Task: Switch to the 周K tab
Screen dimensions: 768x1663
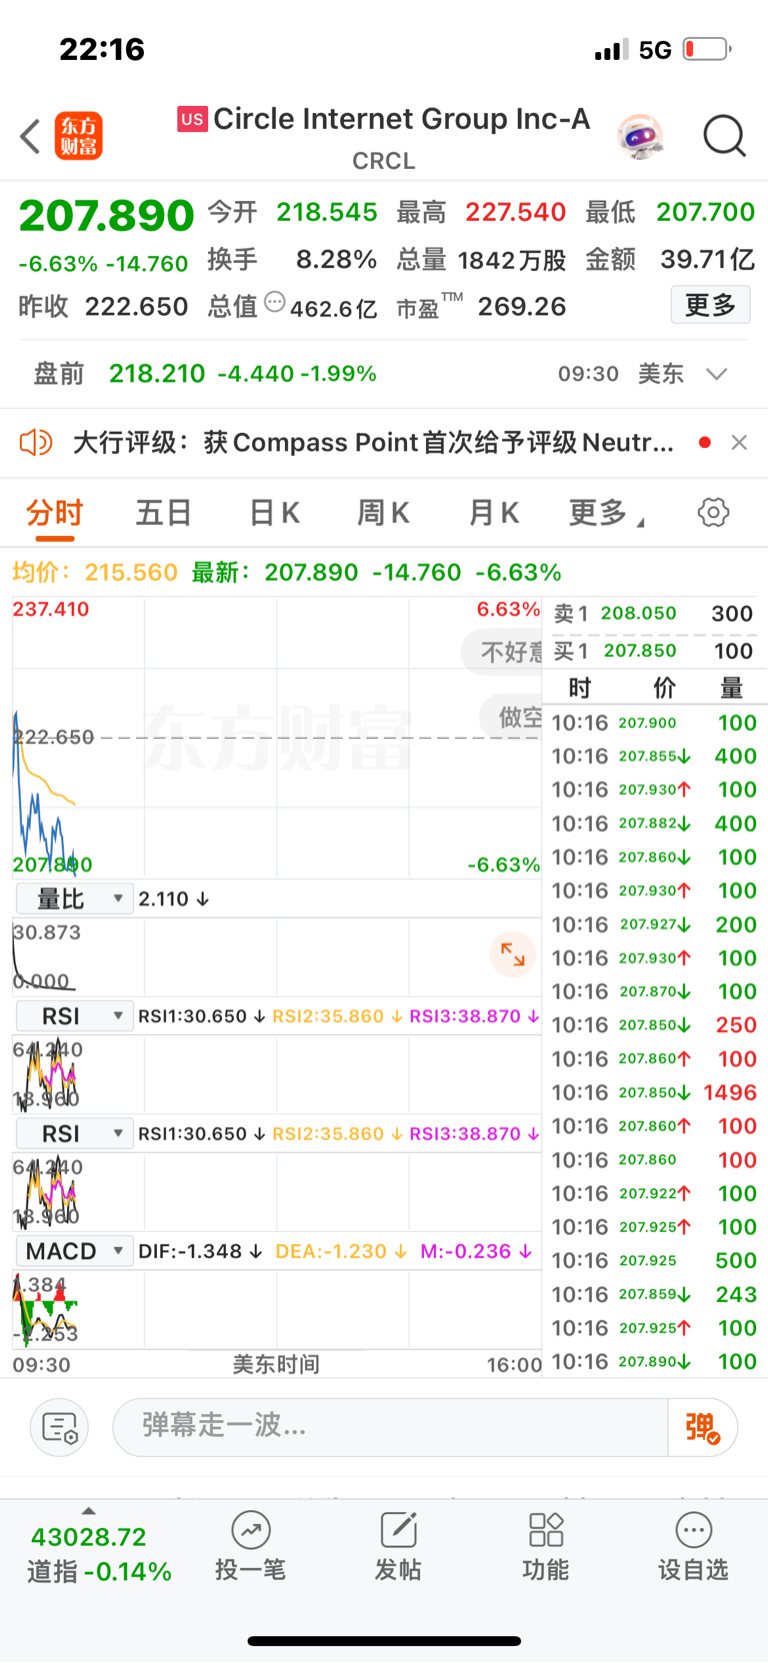Action: [383, 513]
